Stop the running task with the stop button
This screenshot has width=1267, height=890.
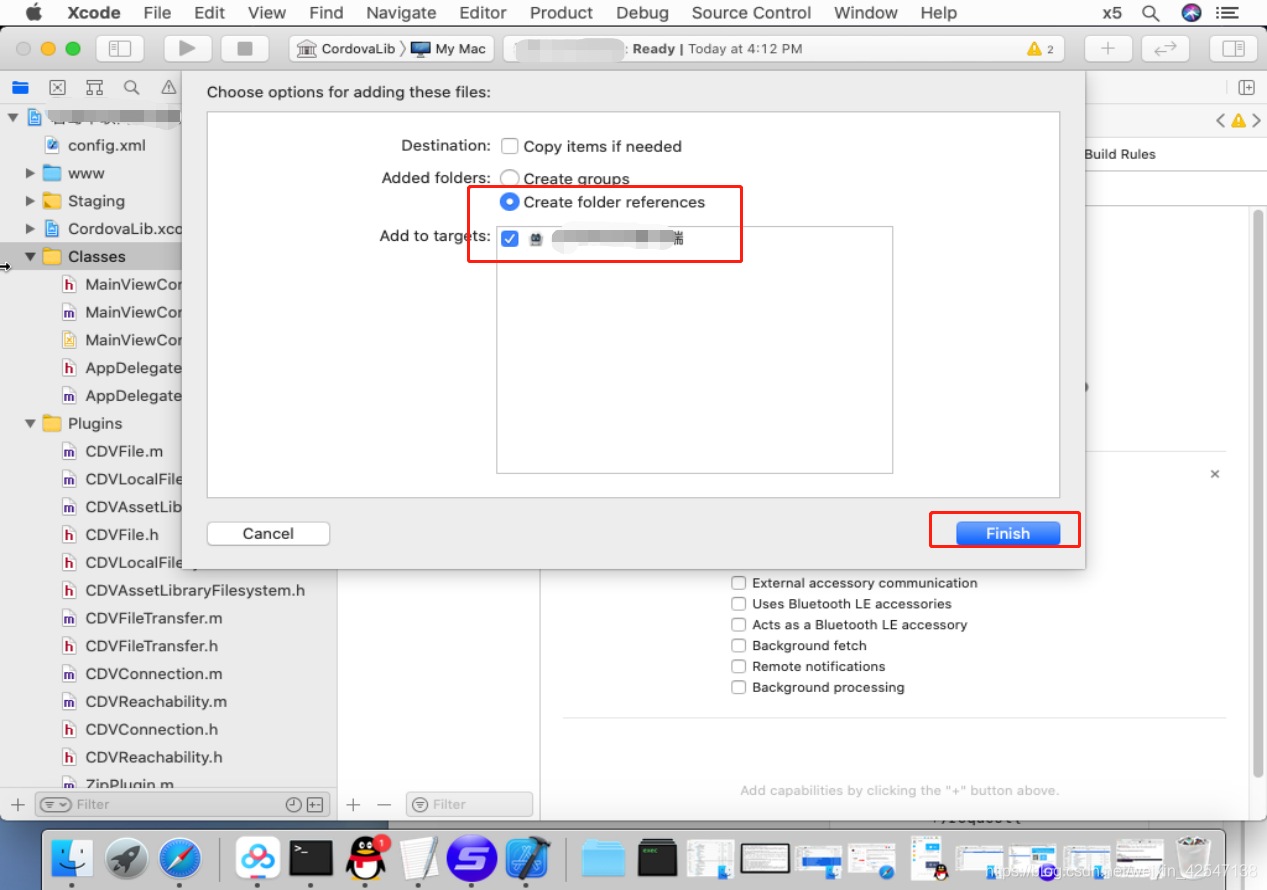(244, 48)
